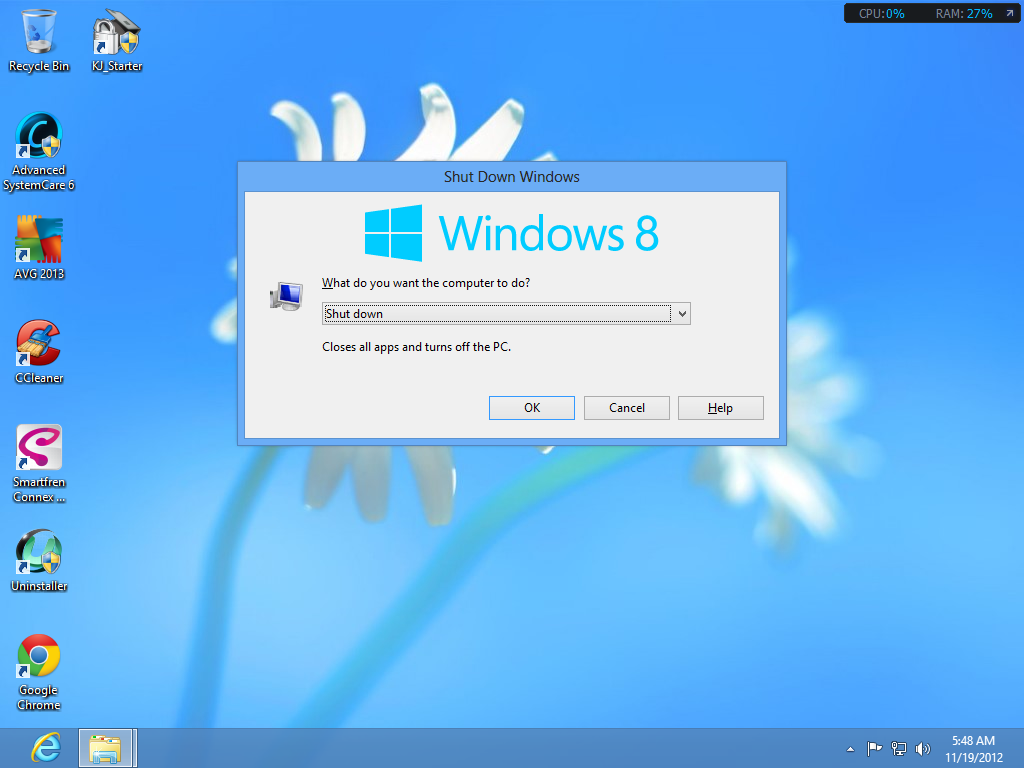Confirm shutdown with the OK button

[x=532, y=408]
